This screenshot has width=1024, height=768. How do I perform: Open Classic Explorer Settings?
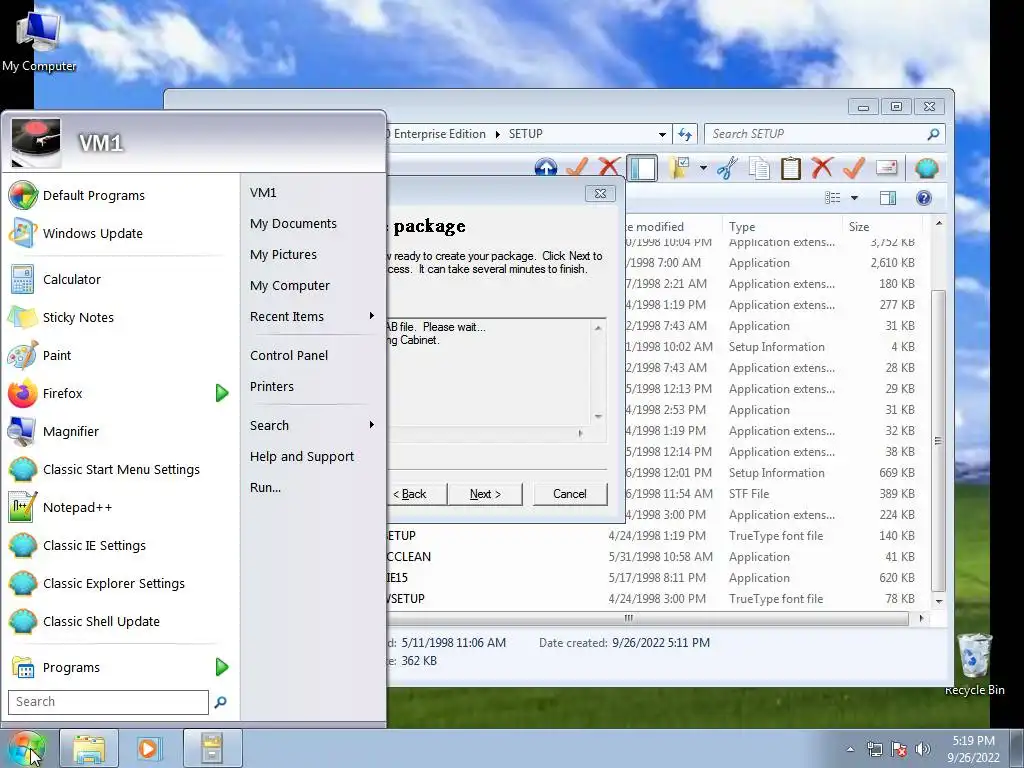[x=121, y=583]
